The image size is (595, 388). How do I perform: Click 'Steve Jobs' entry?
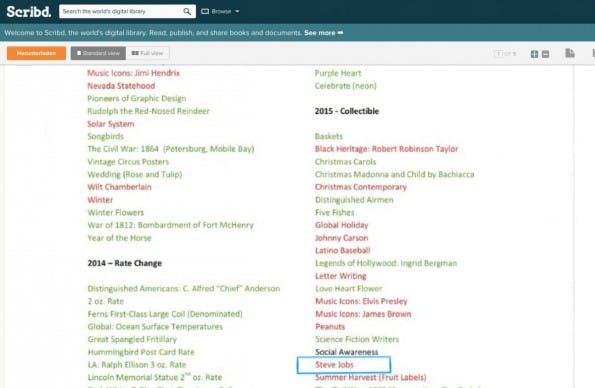(334, 365)
